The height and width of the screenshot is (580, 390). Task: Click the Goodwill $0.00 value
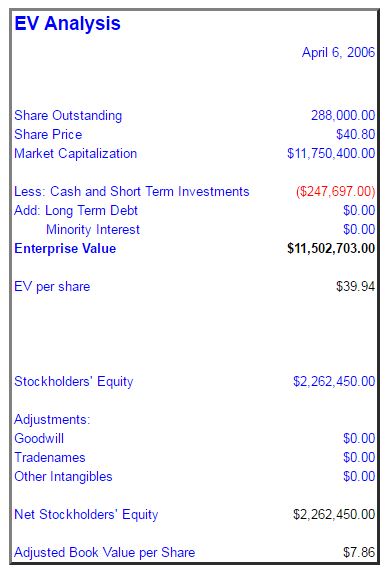click(x=359, y=438)
